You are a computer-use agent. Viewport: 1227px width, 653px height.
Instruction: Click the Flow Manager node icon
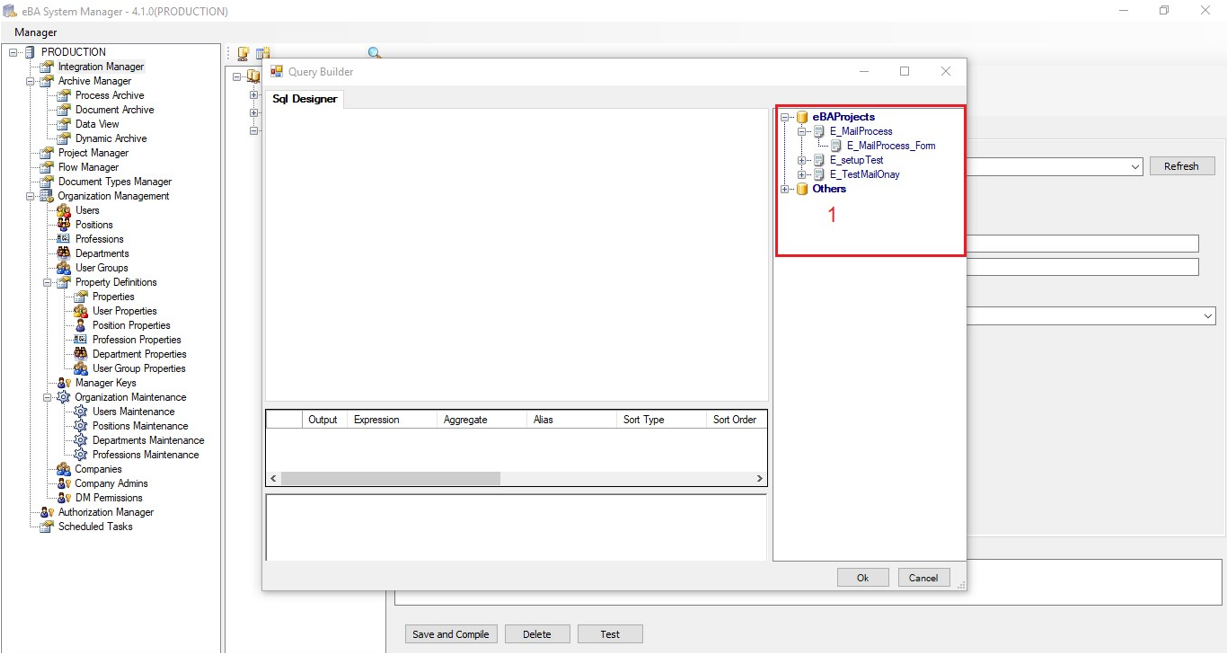tap(46, 167)
